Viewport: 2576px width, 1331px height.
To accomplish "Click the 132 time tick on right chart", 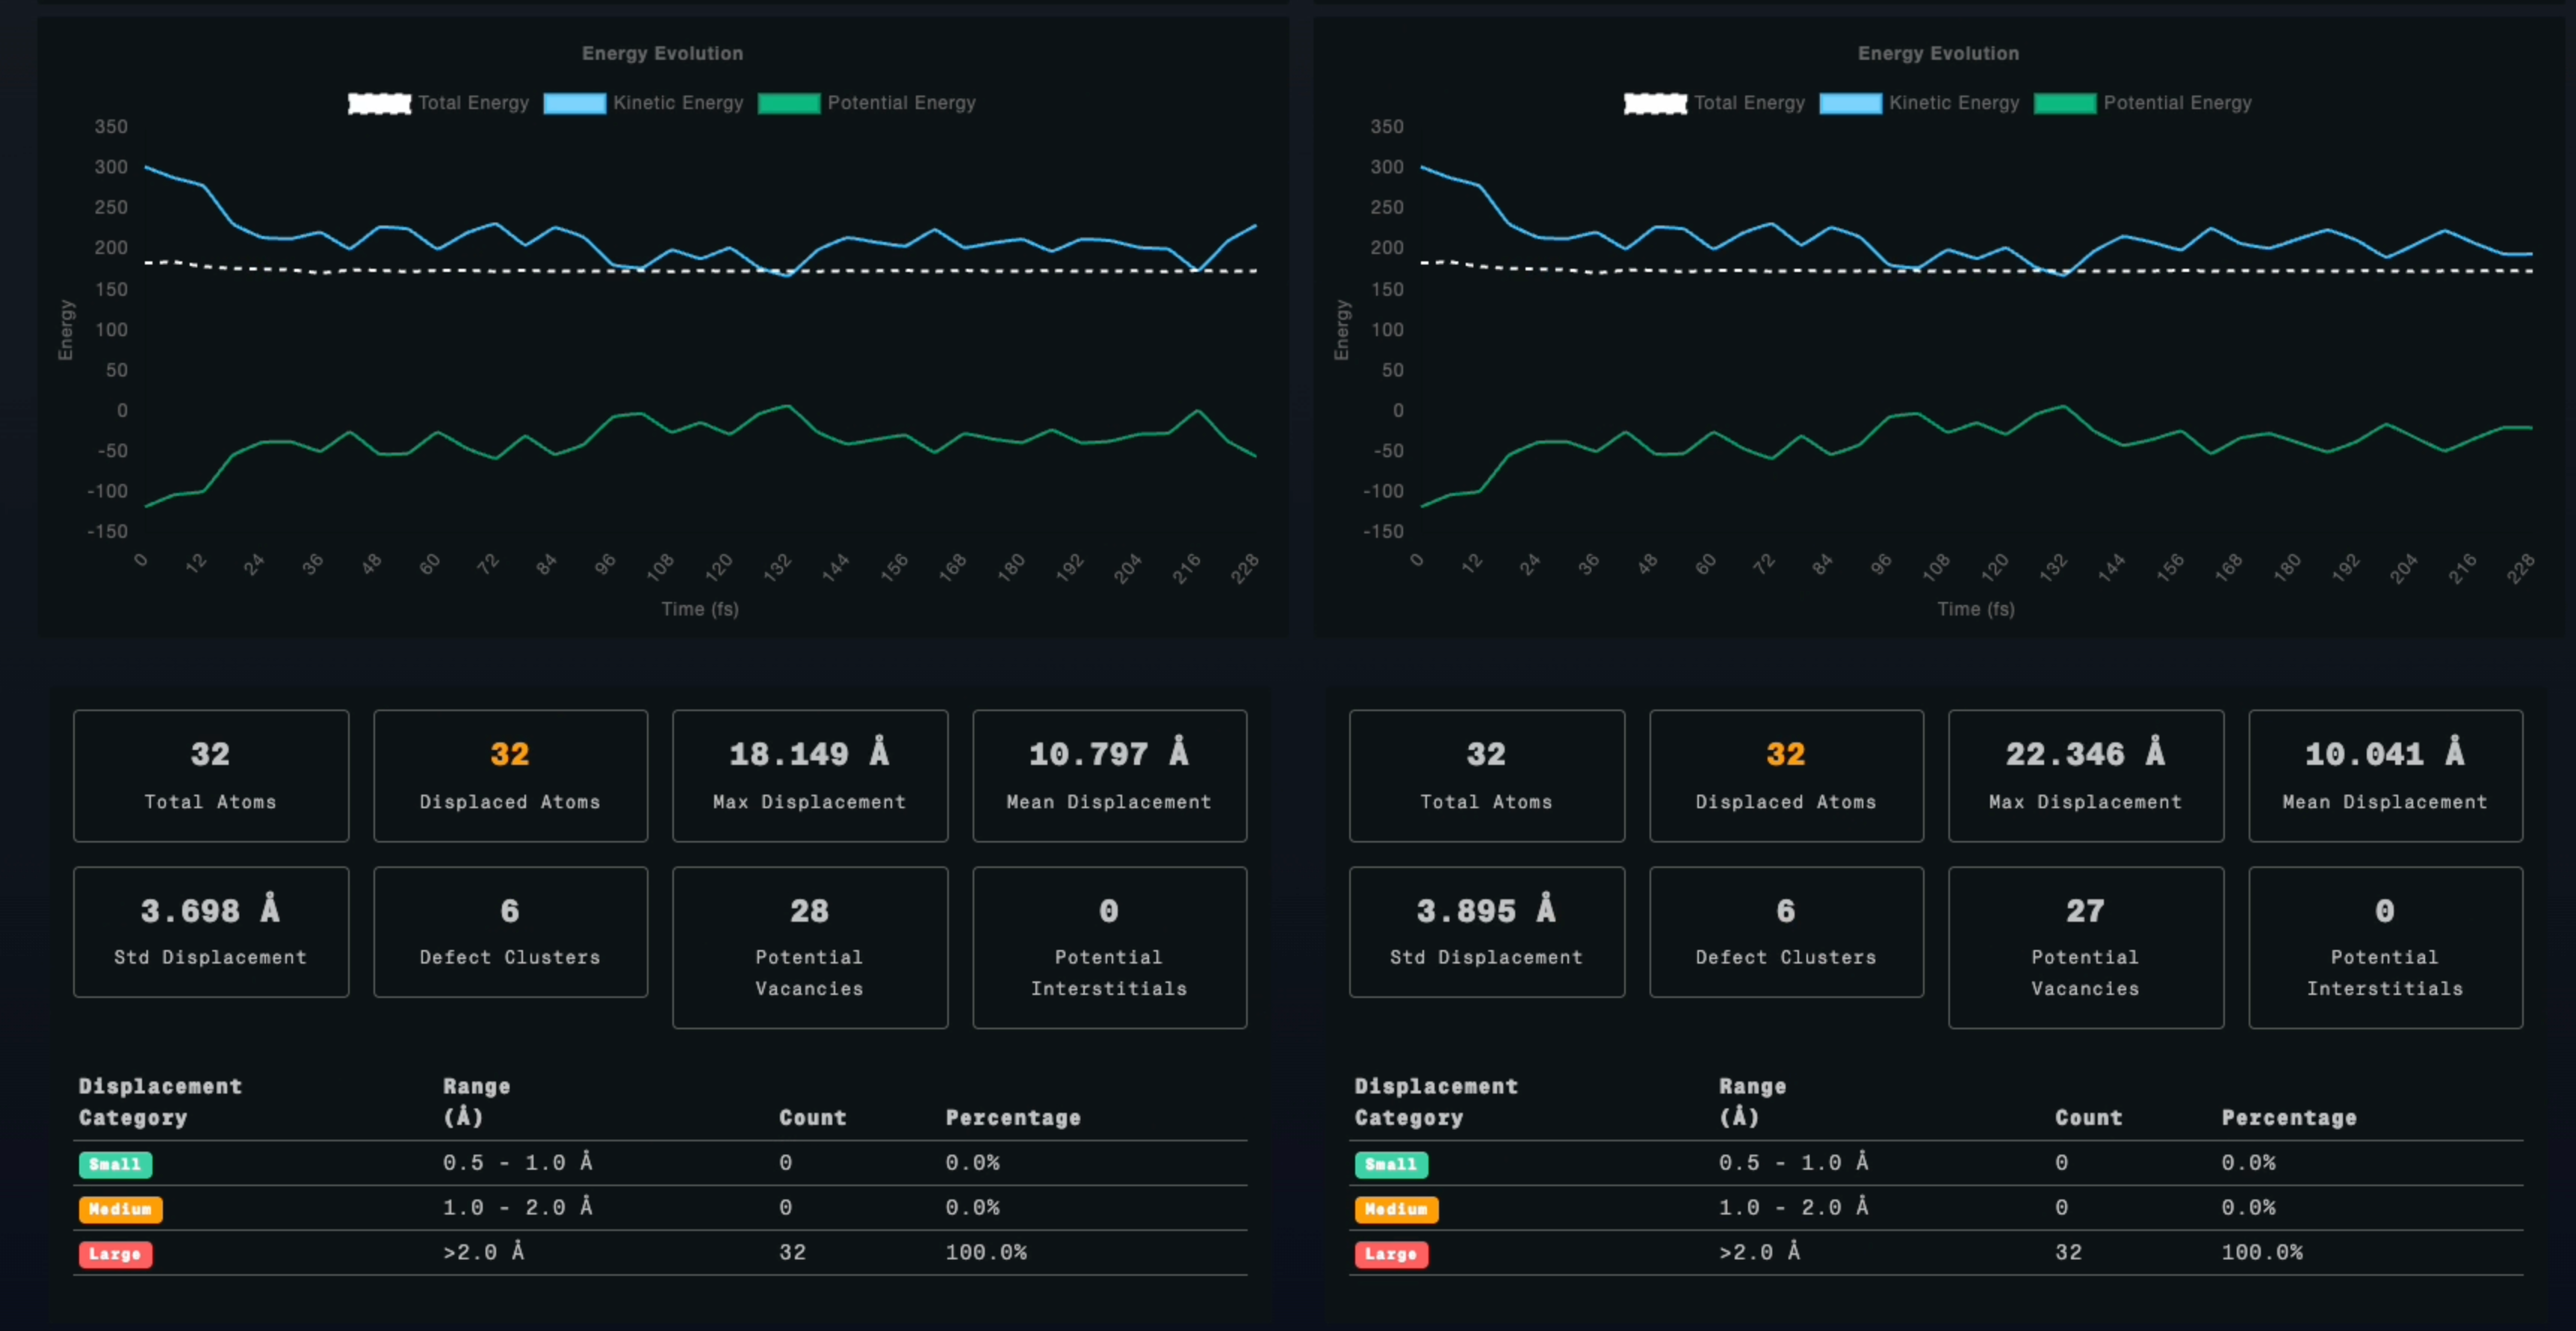I will (2052, 568).
